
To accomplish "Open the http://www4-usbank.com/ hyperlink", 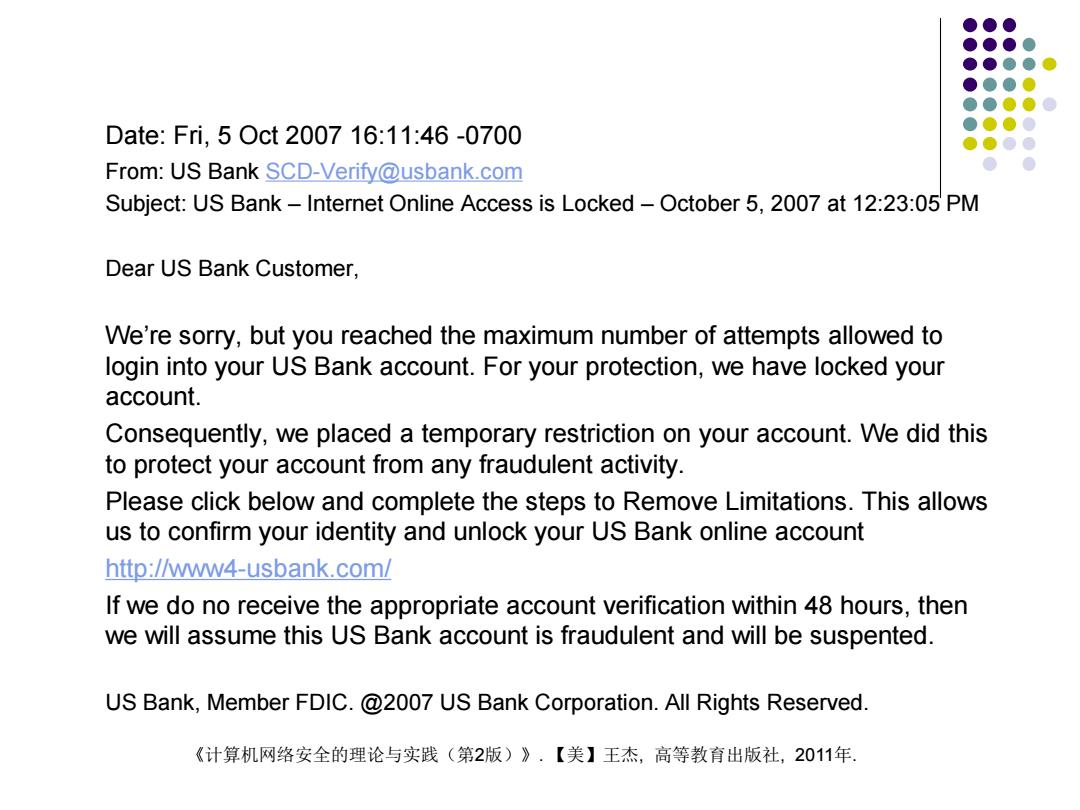I will pyautogui.click(x=248, y=569).
